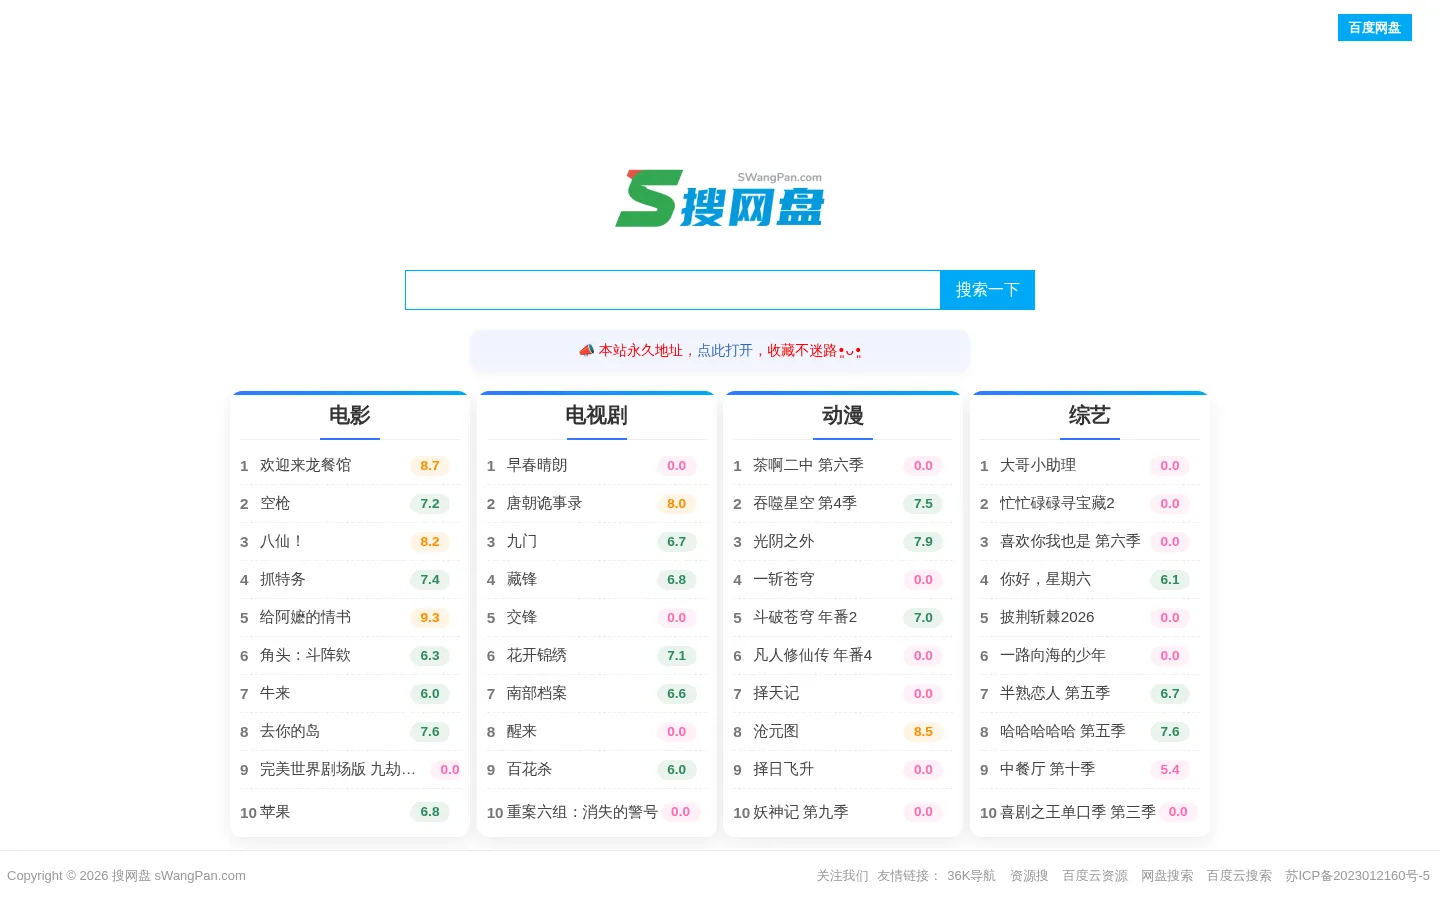
Task: Open movie 给阿嬷的情书
Action: (306, 617)
